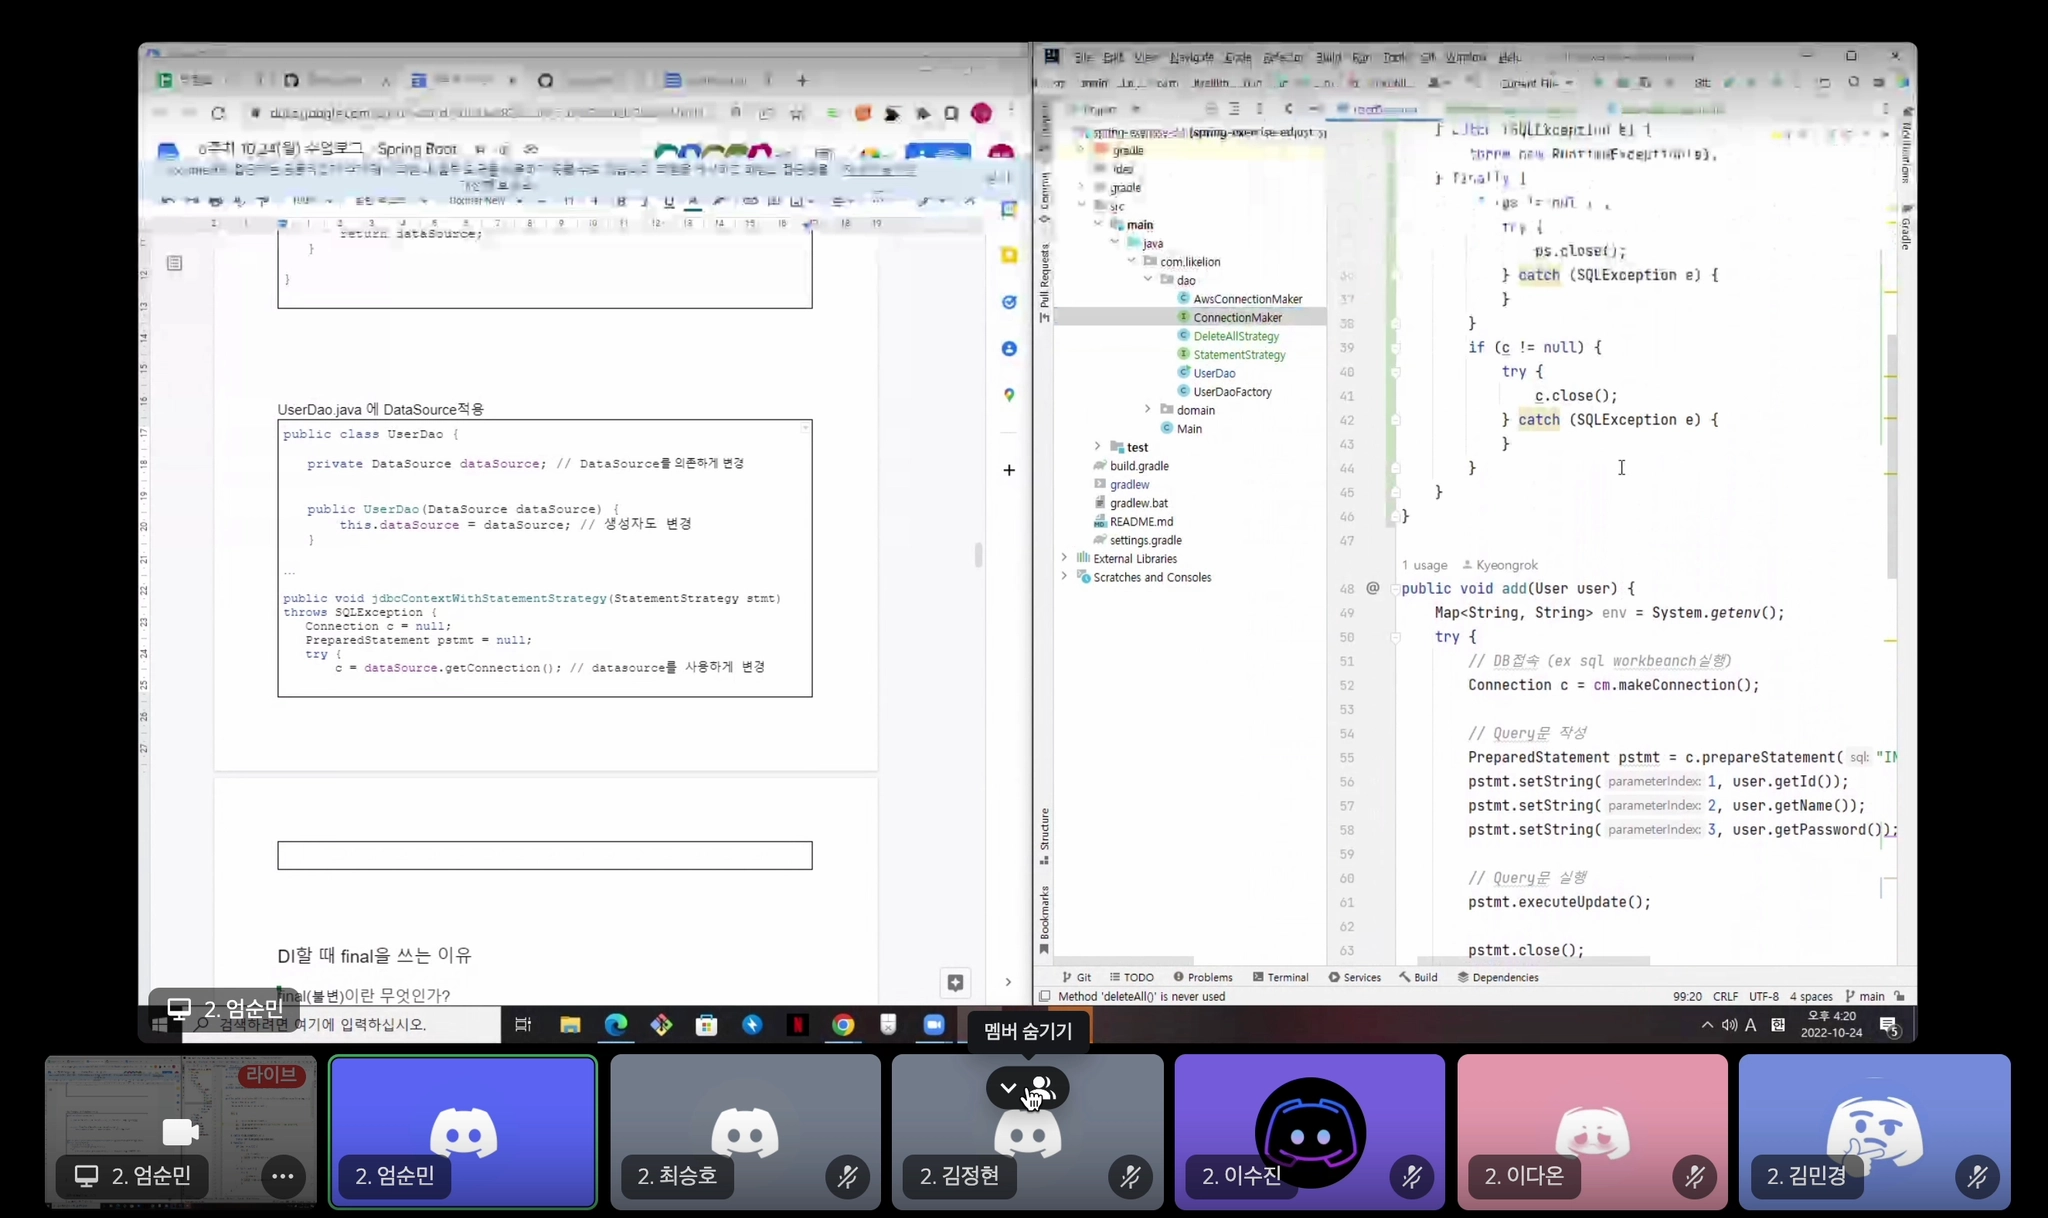2048x1218 pixels.
Task: Click the Chrome icon in taskbar
Action: pyautogui.click(x=843, y=1025)
